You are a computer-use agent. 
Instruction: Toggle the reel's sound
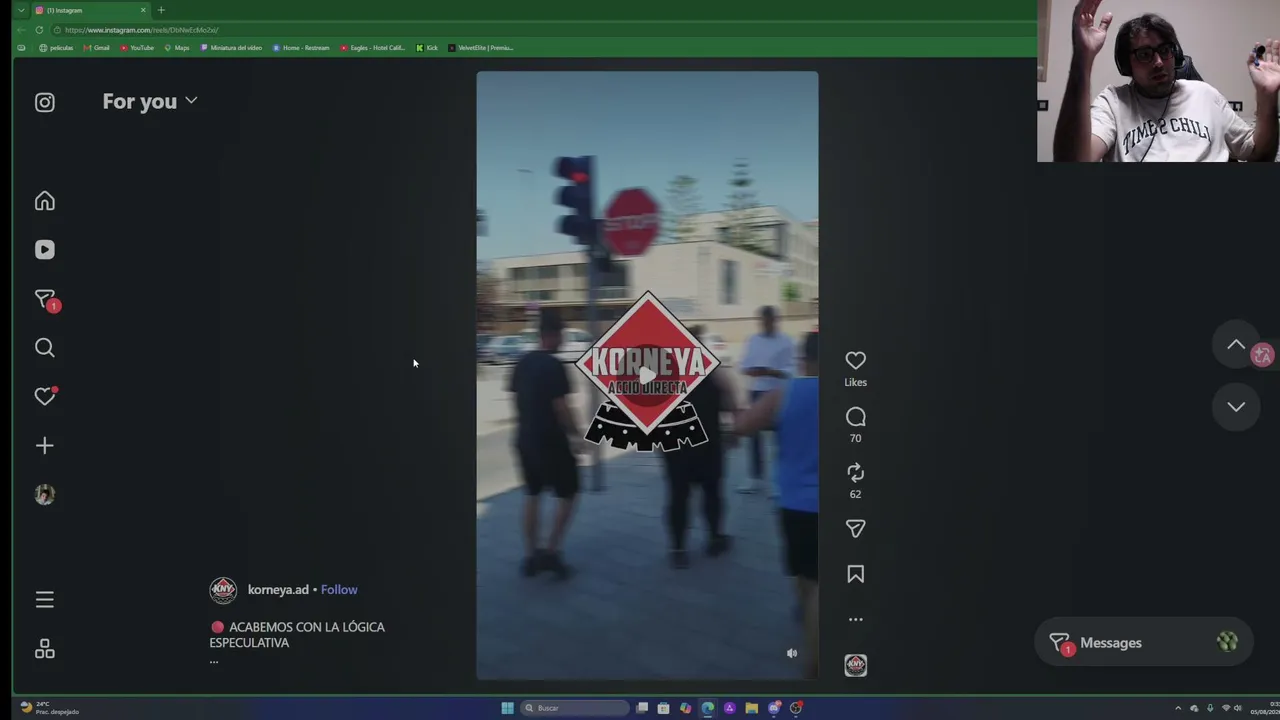[792, 654]
